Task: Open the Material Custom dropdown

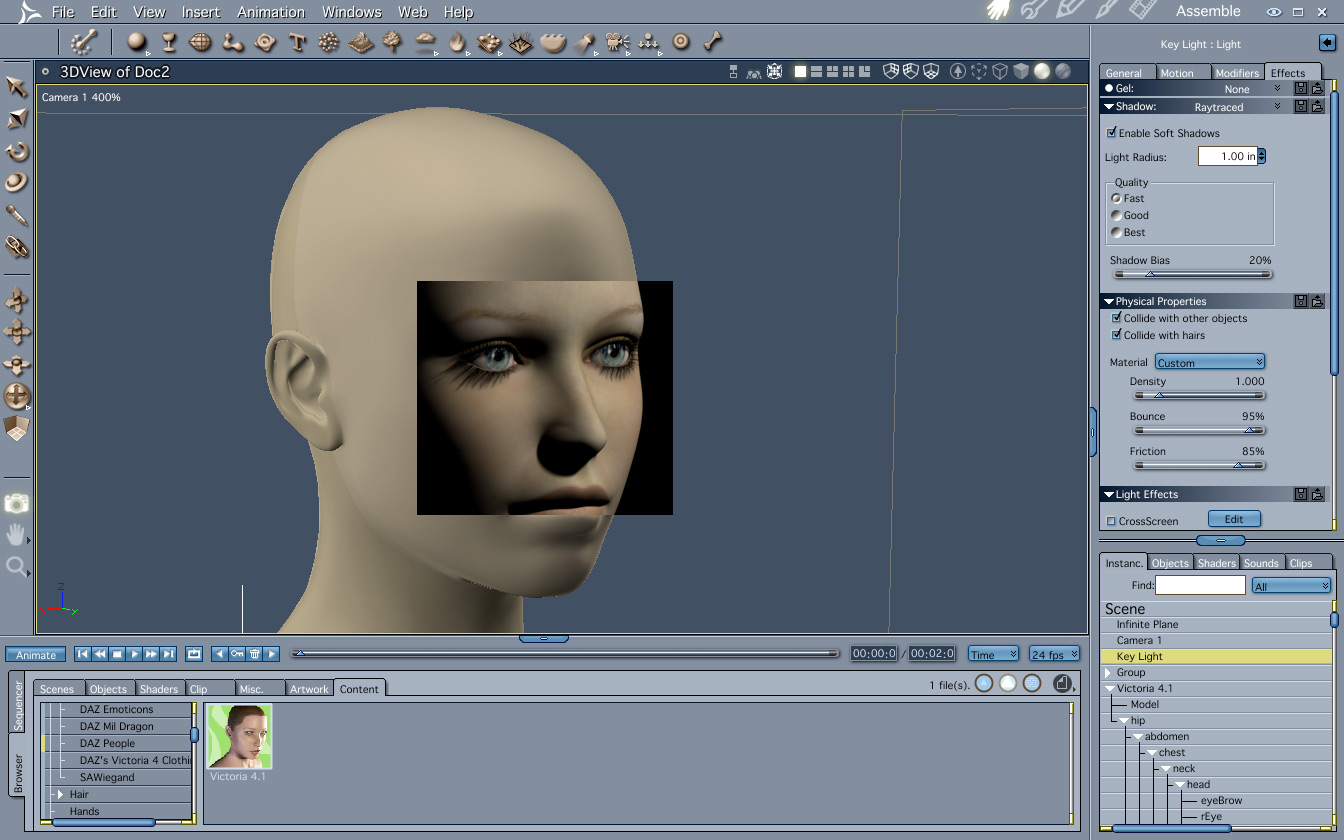Action: (1210, 362)
